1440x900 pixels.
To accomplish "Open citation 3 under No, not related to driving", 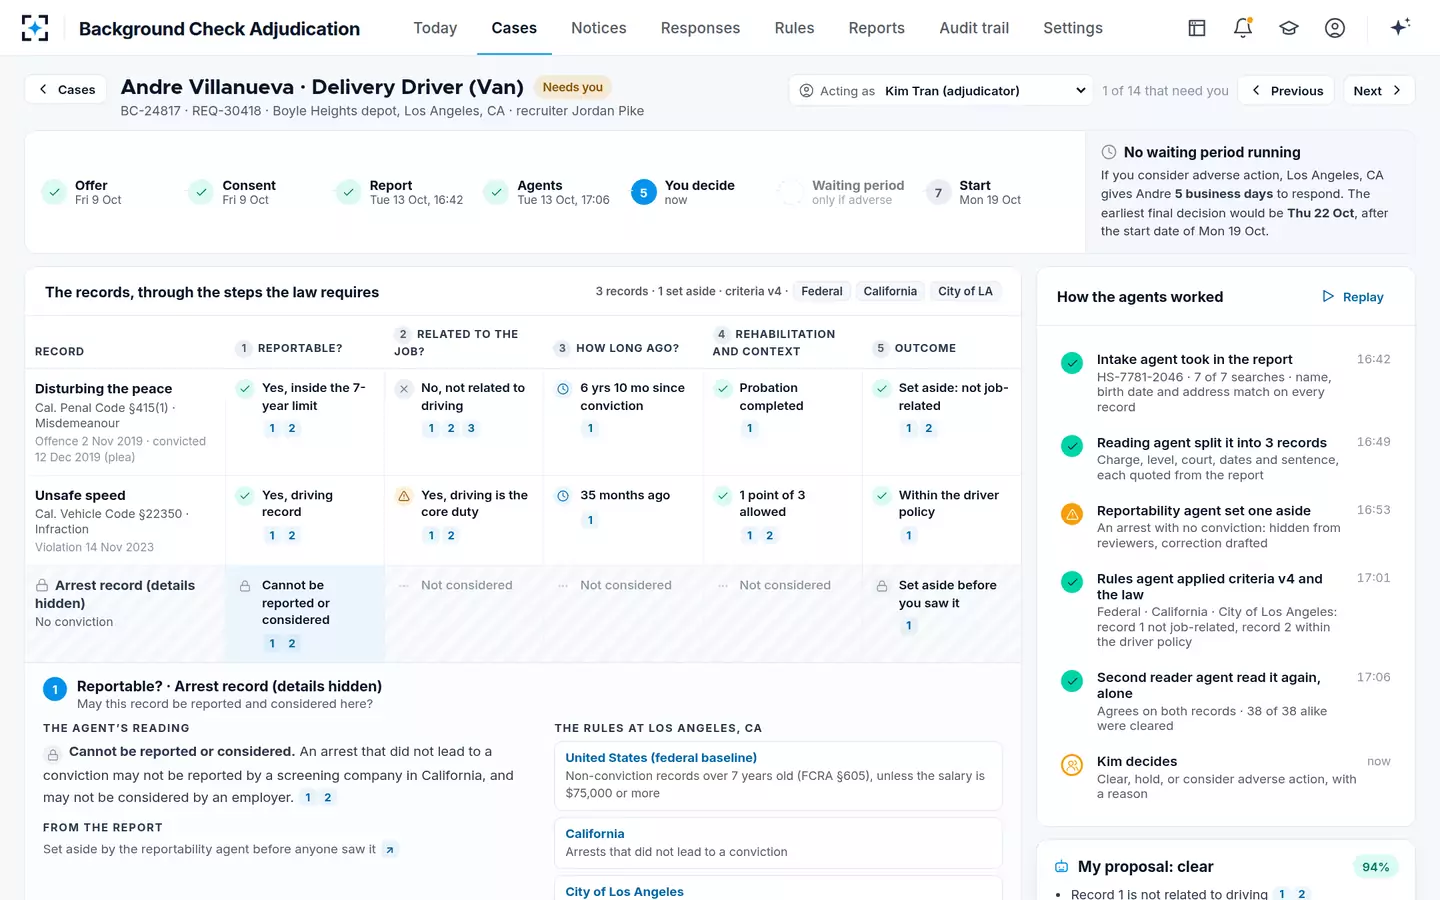I will 471,429.
